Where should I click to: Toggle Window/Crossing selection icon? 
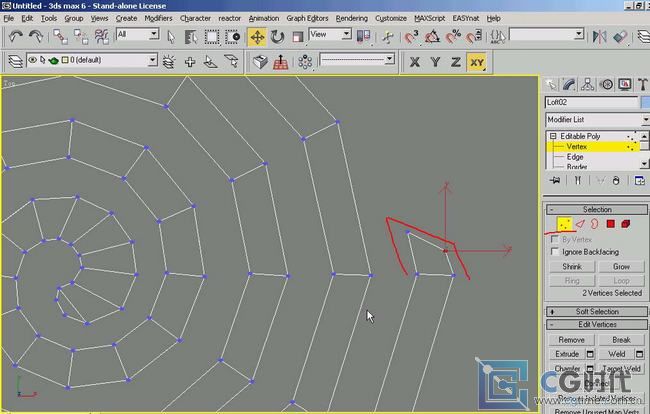232,37
